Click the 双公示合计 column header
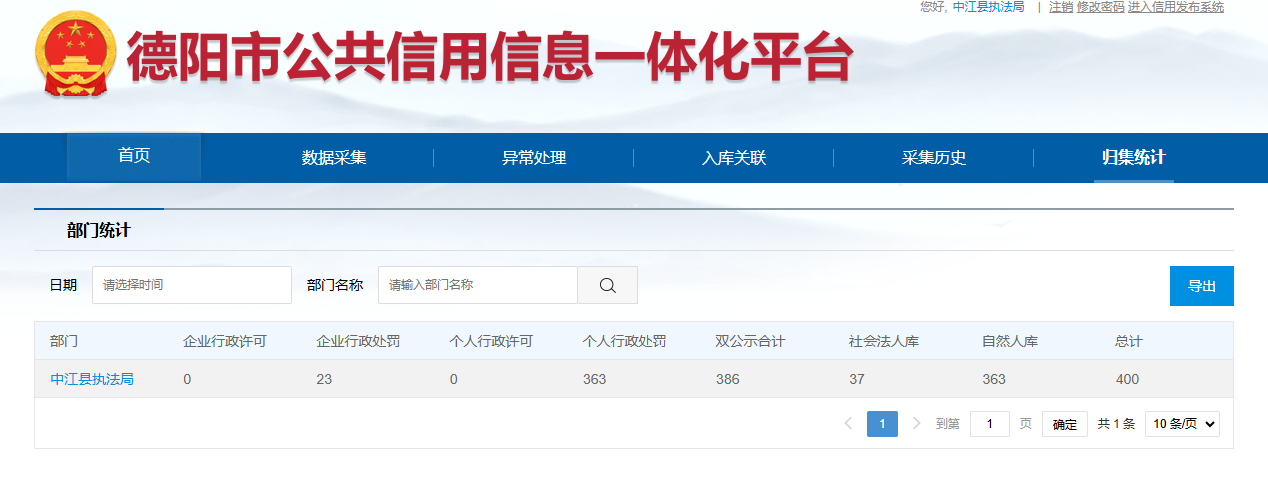Viewport: 1268px width, 488px height. pos(750,342)
